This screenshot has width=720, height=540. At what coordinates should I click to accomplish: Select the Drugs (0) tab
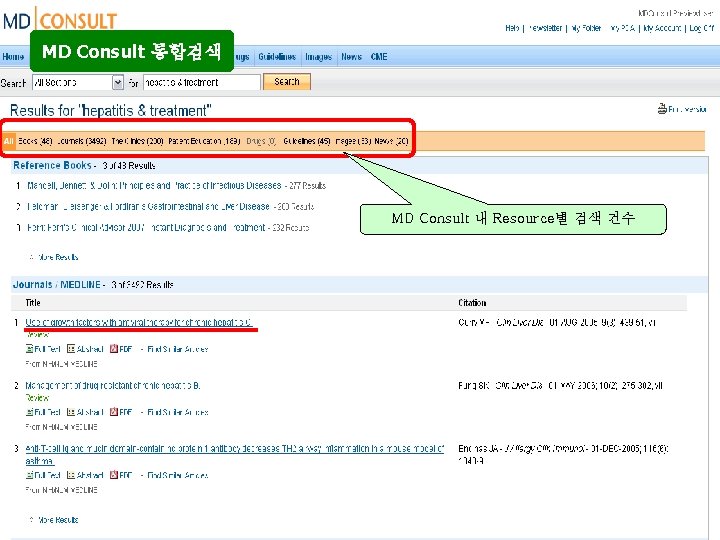pos(261,141)
